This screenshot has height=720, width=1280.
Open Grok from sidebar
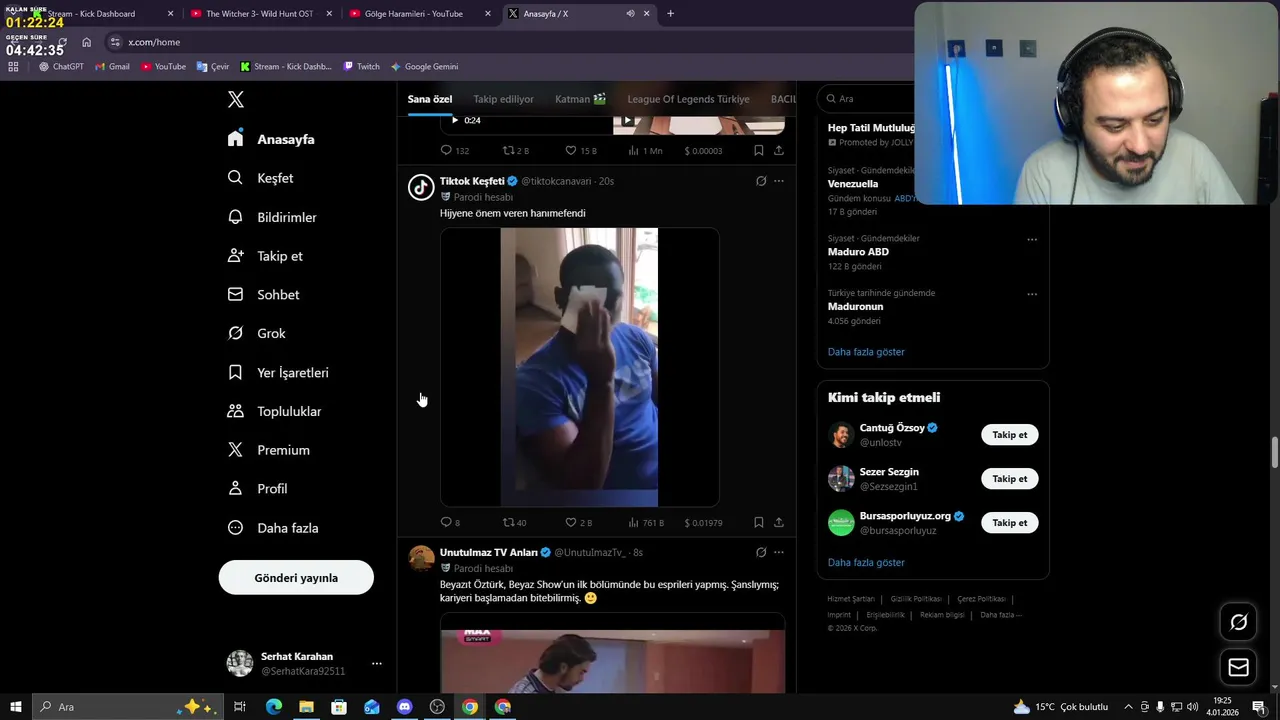pos(257,333)
